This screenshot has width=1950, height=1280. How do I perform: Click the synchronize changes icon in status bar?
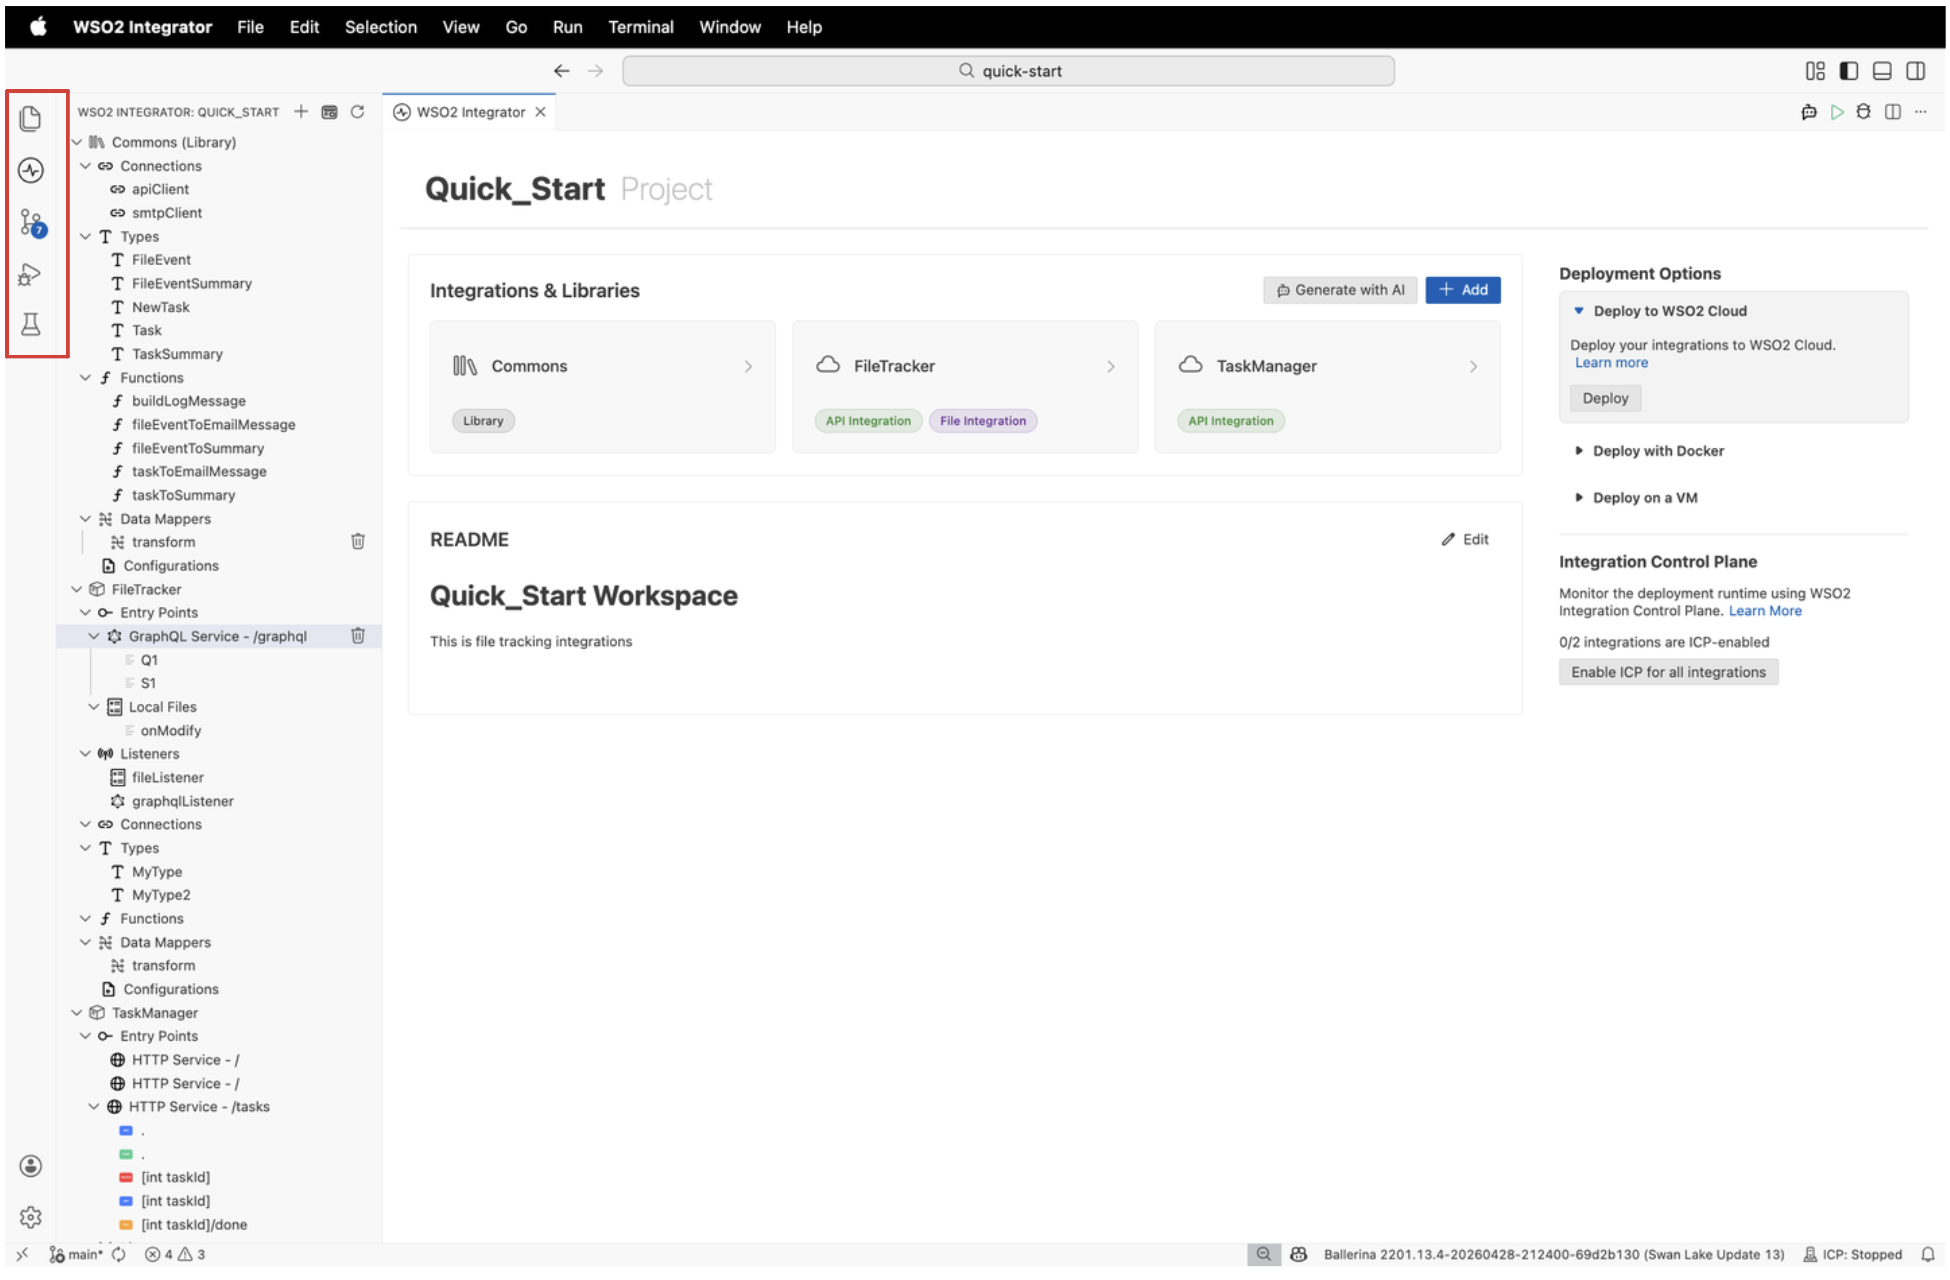[x=119, y=1254]
